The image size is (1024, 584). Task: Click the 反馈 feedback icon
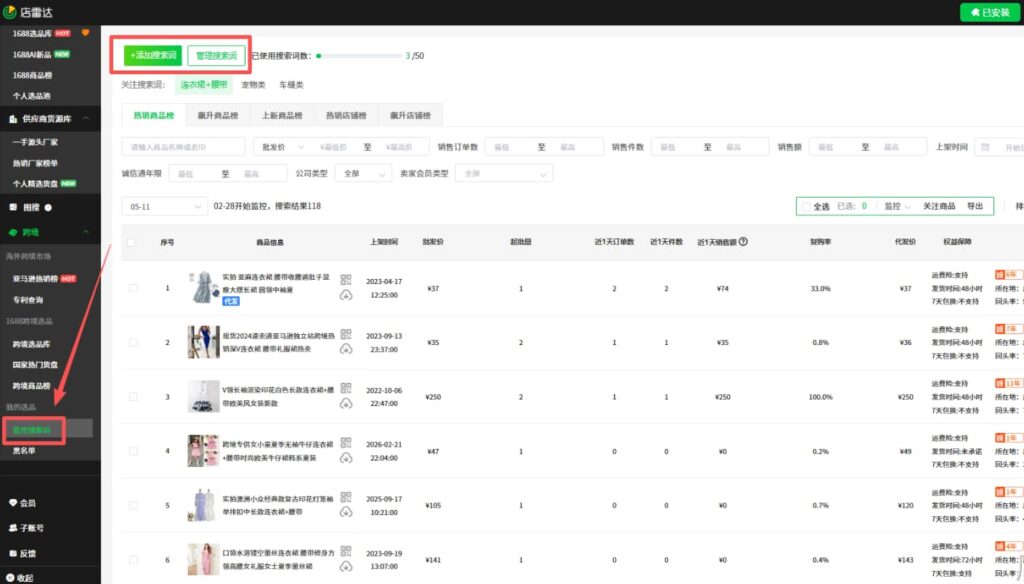point(12,553)
